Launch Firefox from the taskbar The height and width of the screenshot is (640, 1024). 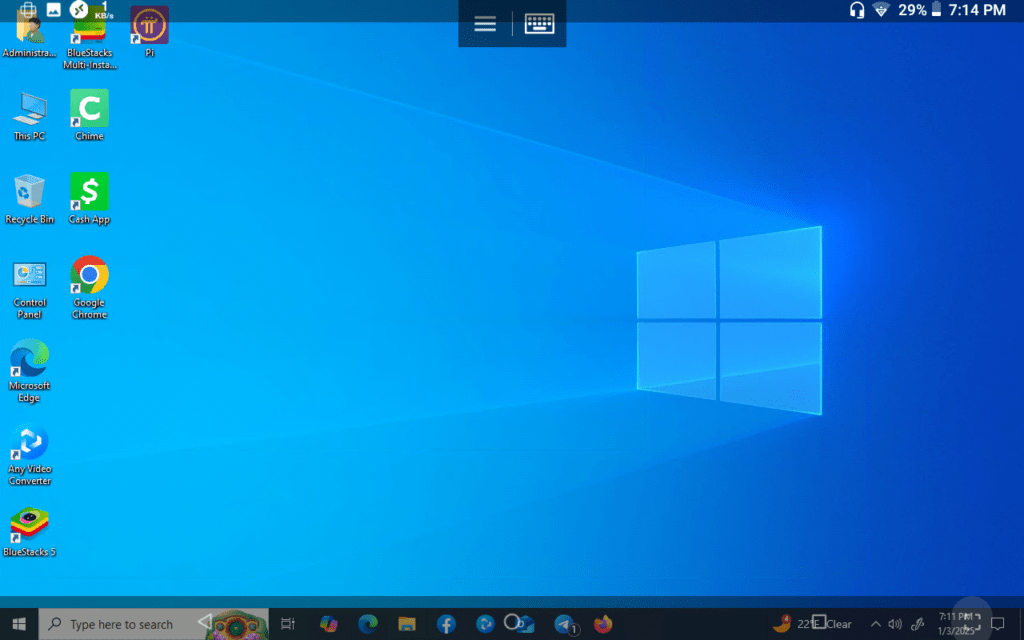coord(603,624)
